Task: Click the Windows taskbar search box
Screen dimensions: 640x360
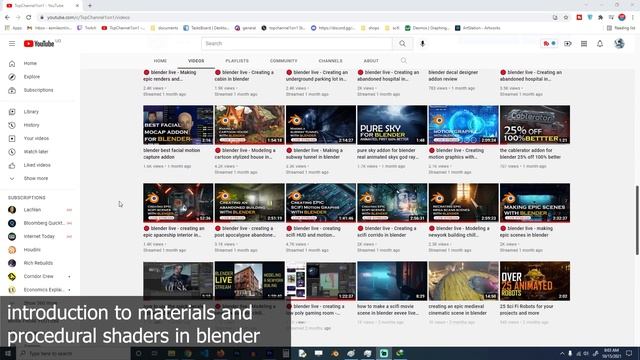Action: 73,353
